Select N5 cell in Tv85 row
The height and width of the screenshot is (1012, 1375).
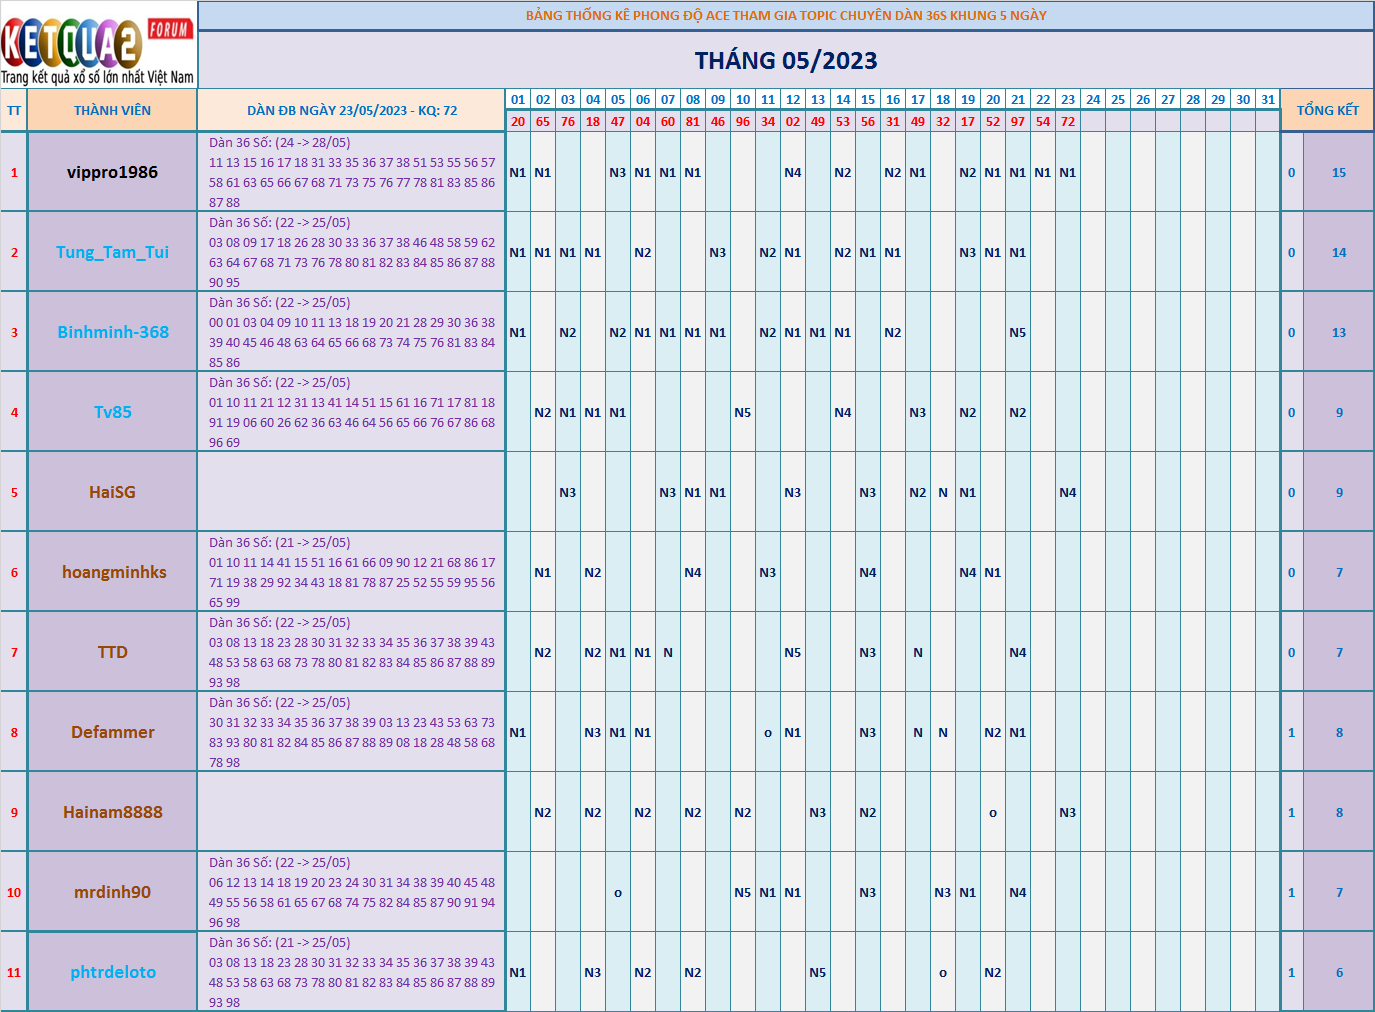743,412
